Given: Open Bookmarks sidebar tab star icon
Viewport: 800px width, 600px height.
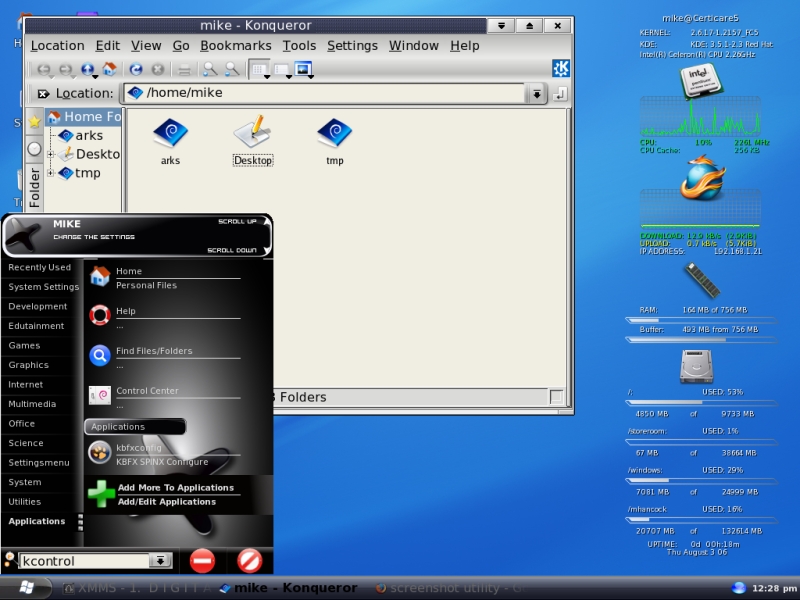Looking at the screenshot, I should coord(34,122).
